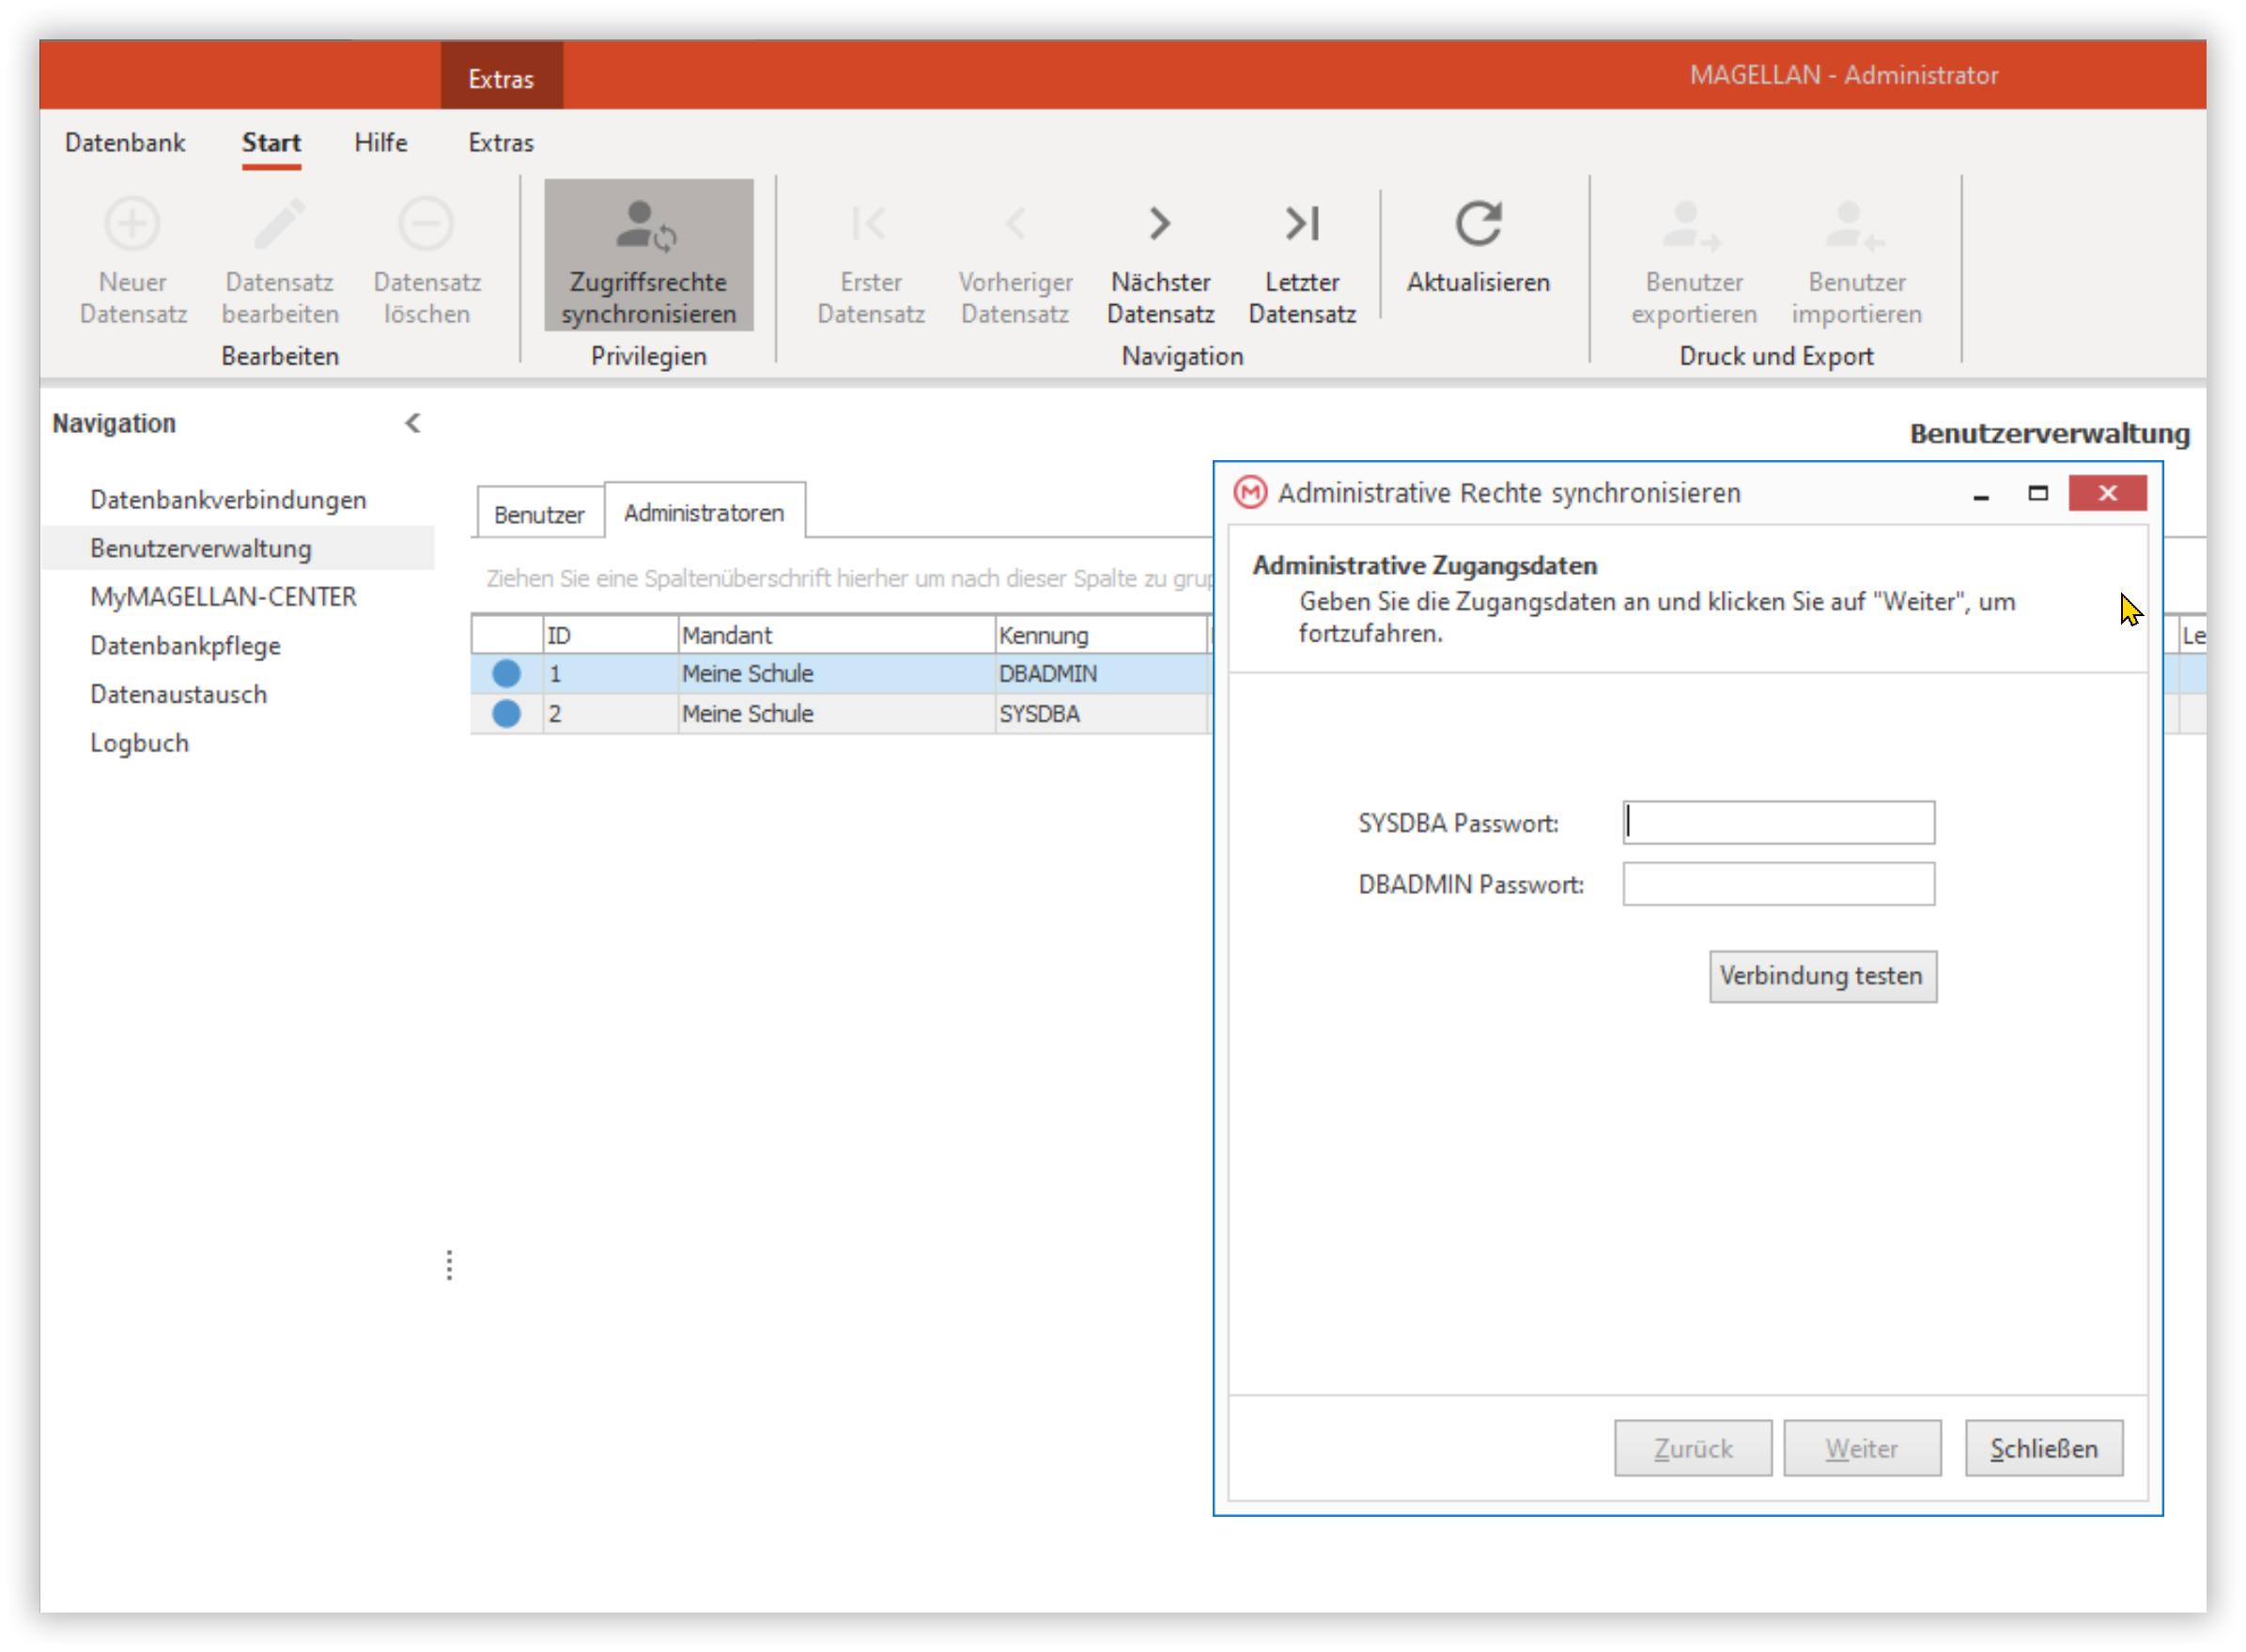Focus the SYSDBA Passwort field

pos(1778,822)
